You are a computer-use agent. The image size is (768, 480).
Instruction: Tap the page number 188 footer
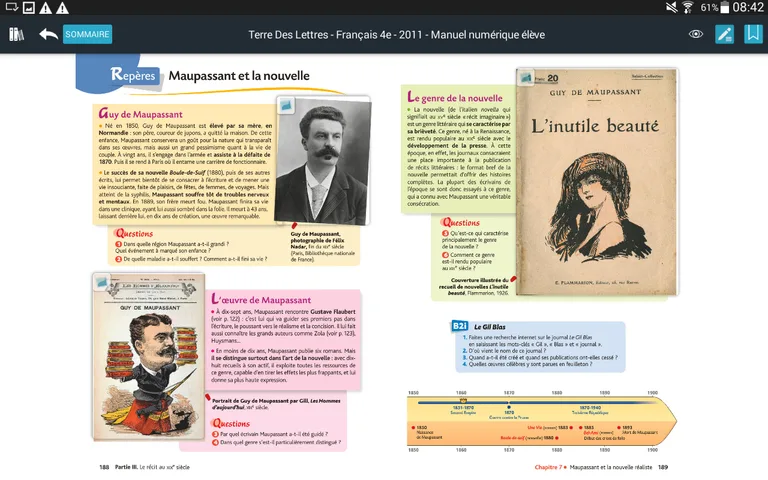point(104,467)
